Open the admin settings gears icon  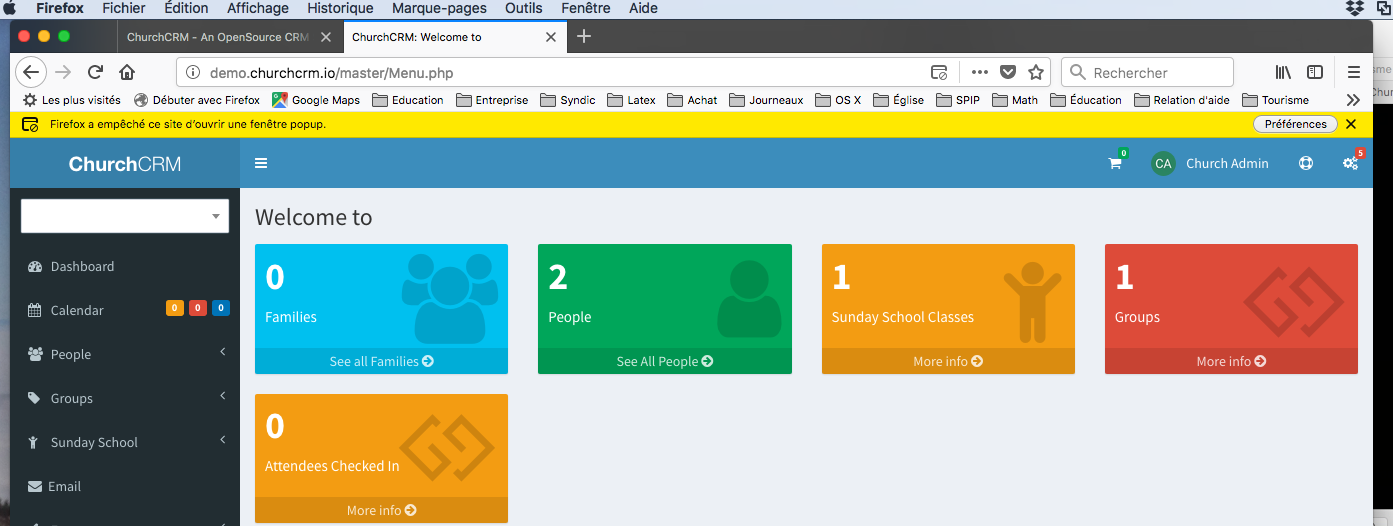click(x=1350, y=163)
